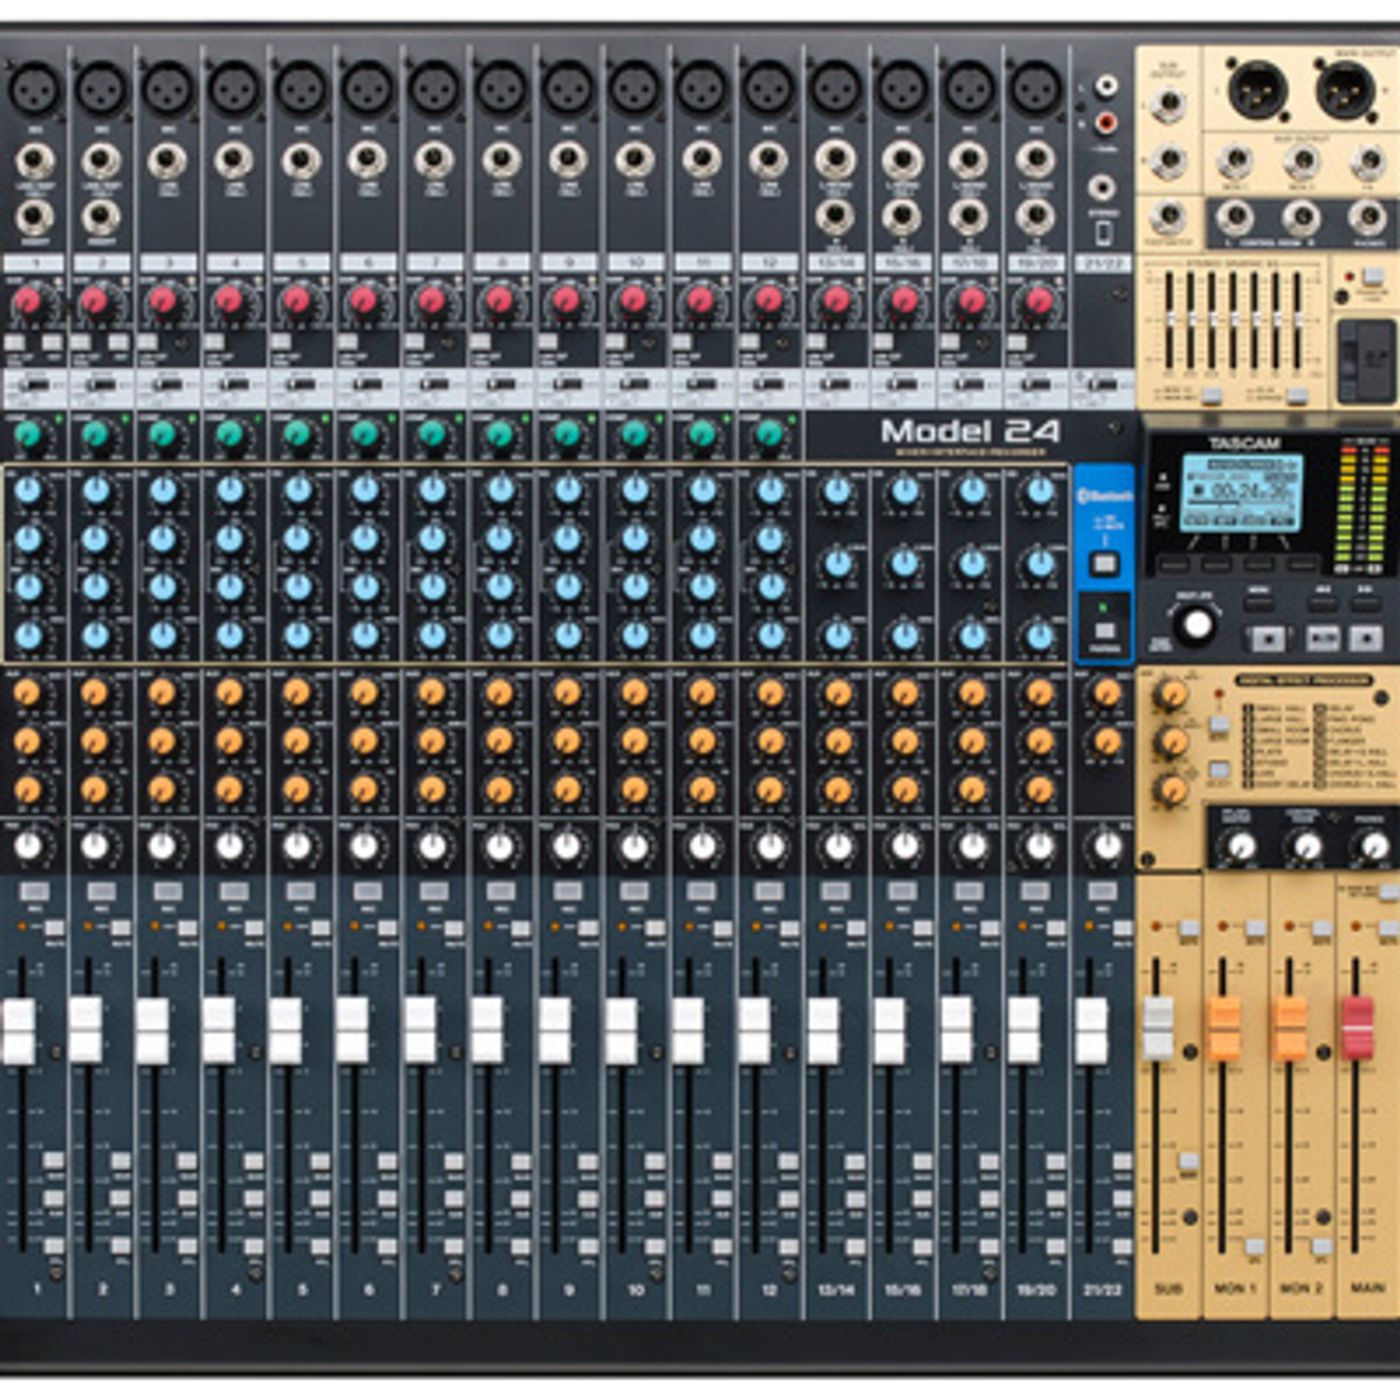Toggle the effect MUTE button above SELECT

[x=1219, y=724]
